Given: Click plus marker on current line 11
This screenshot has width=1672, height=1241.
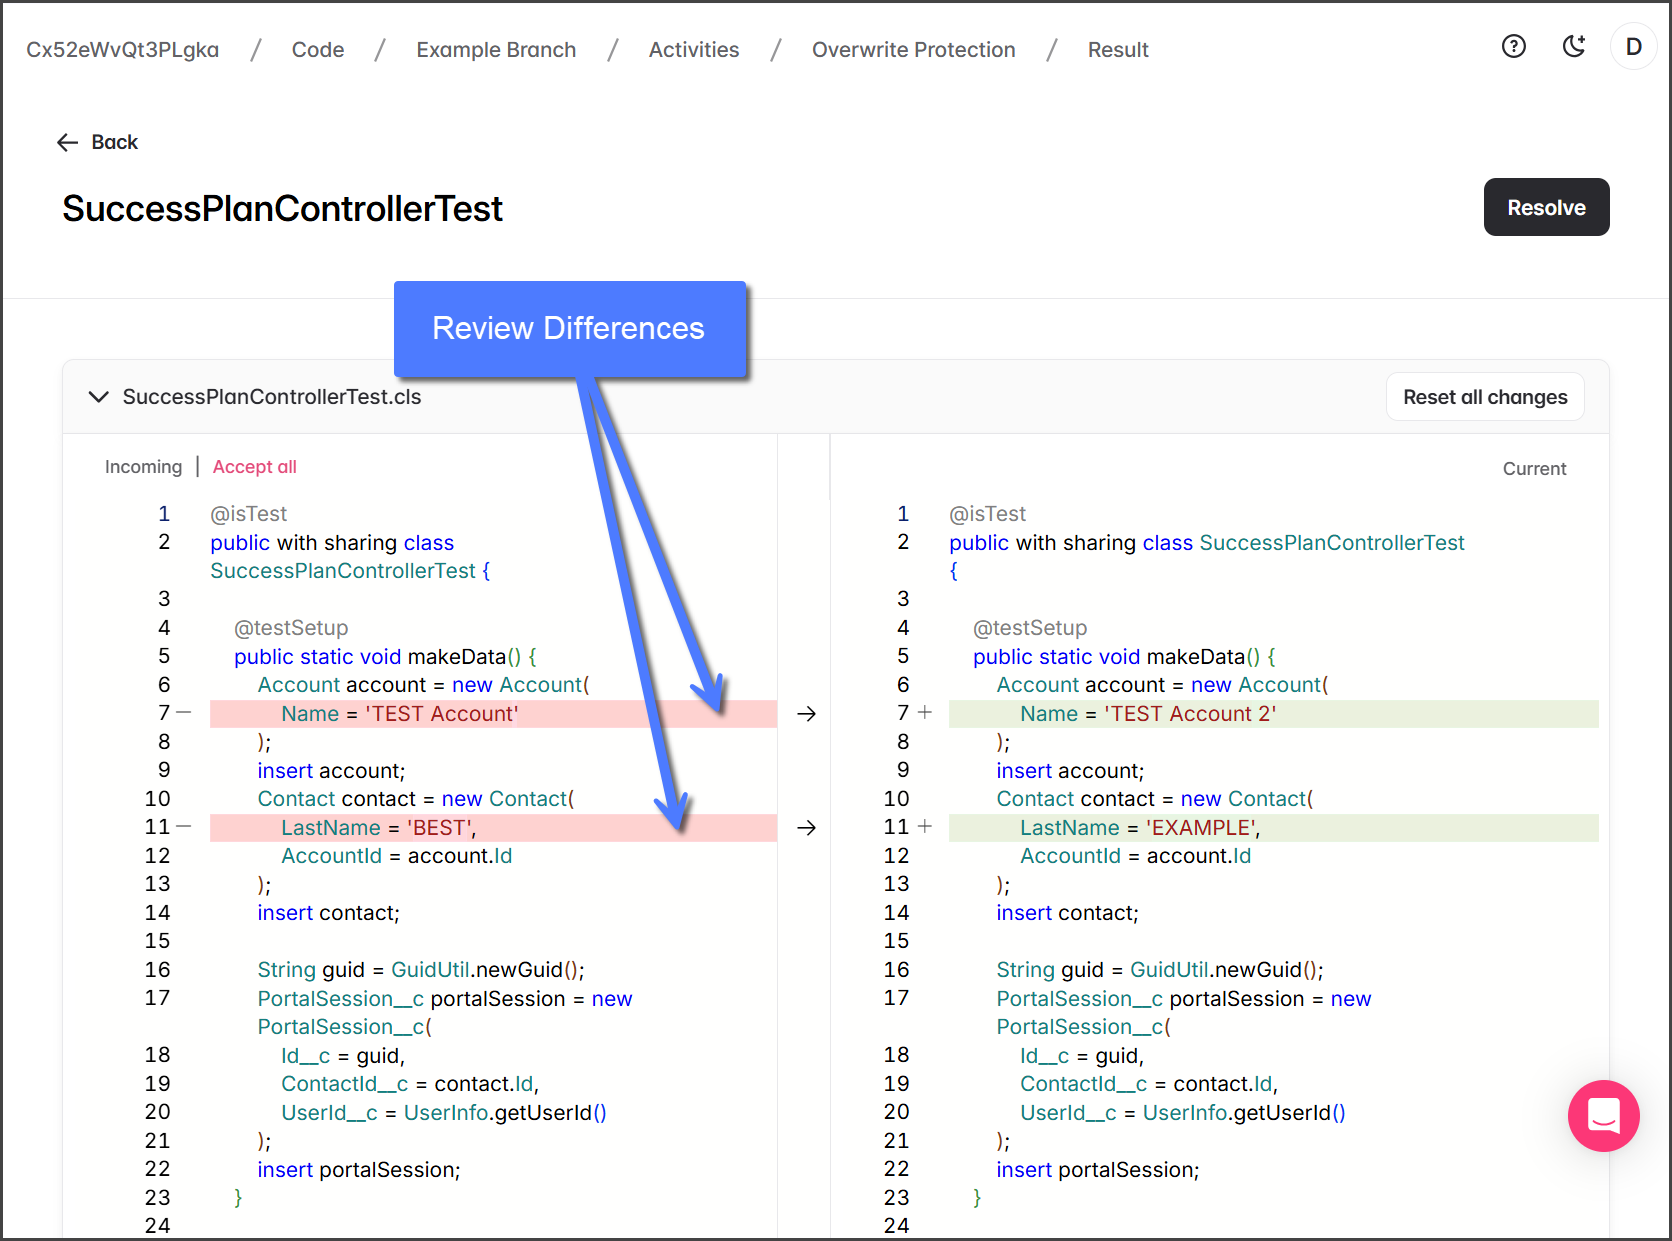Looking at the screenshot, I should tap(925, 827).
